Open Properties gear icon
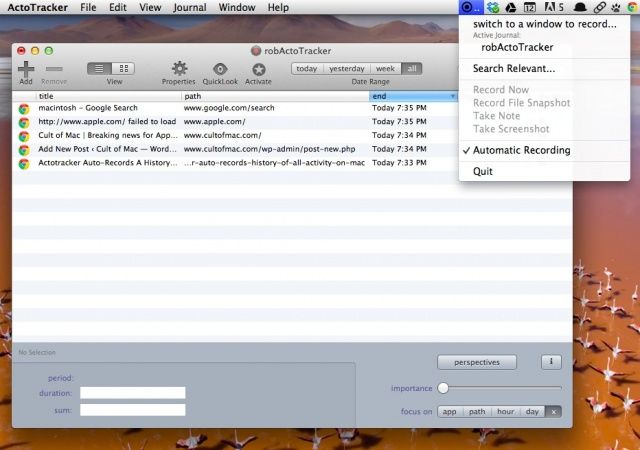This screenshot has height=450, width=640. click(180, 69)
